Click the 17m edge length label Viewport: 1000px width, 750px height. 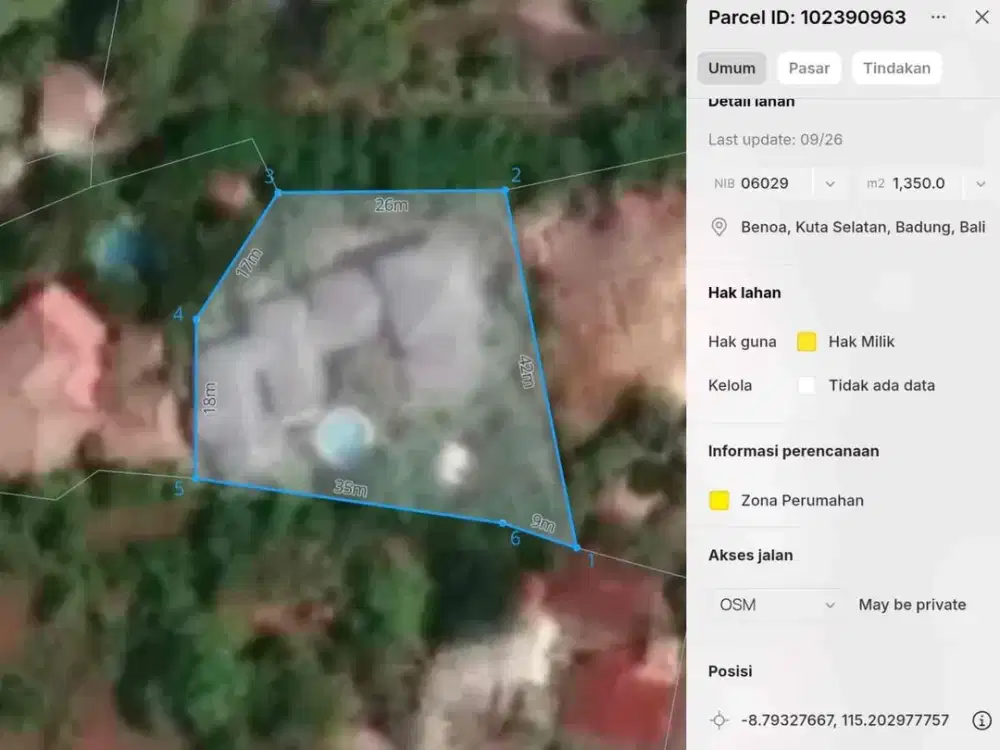point(249,263)
